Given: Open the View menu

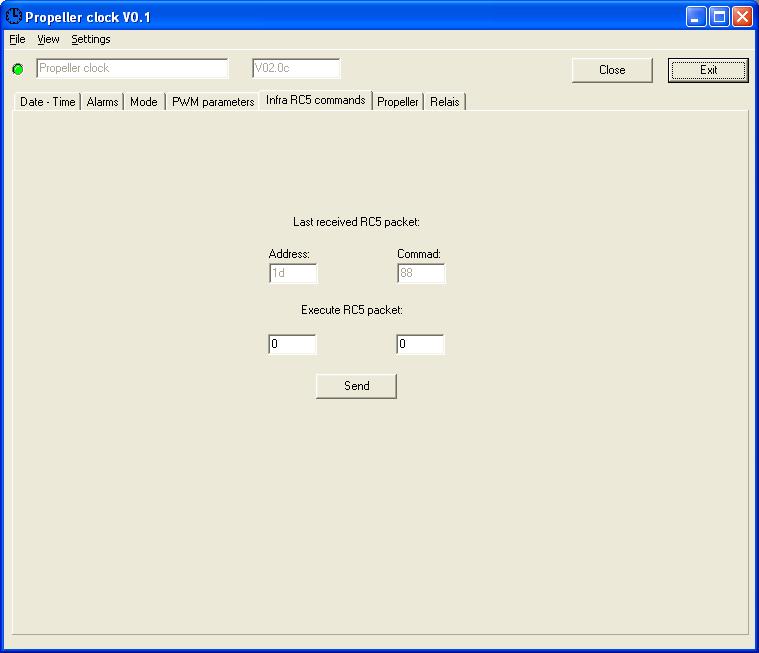Looking at the screenshot, I should (x=48, y=39).
